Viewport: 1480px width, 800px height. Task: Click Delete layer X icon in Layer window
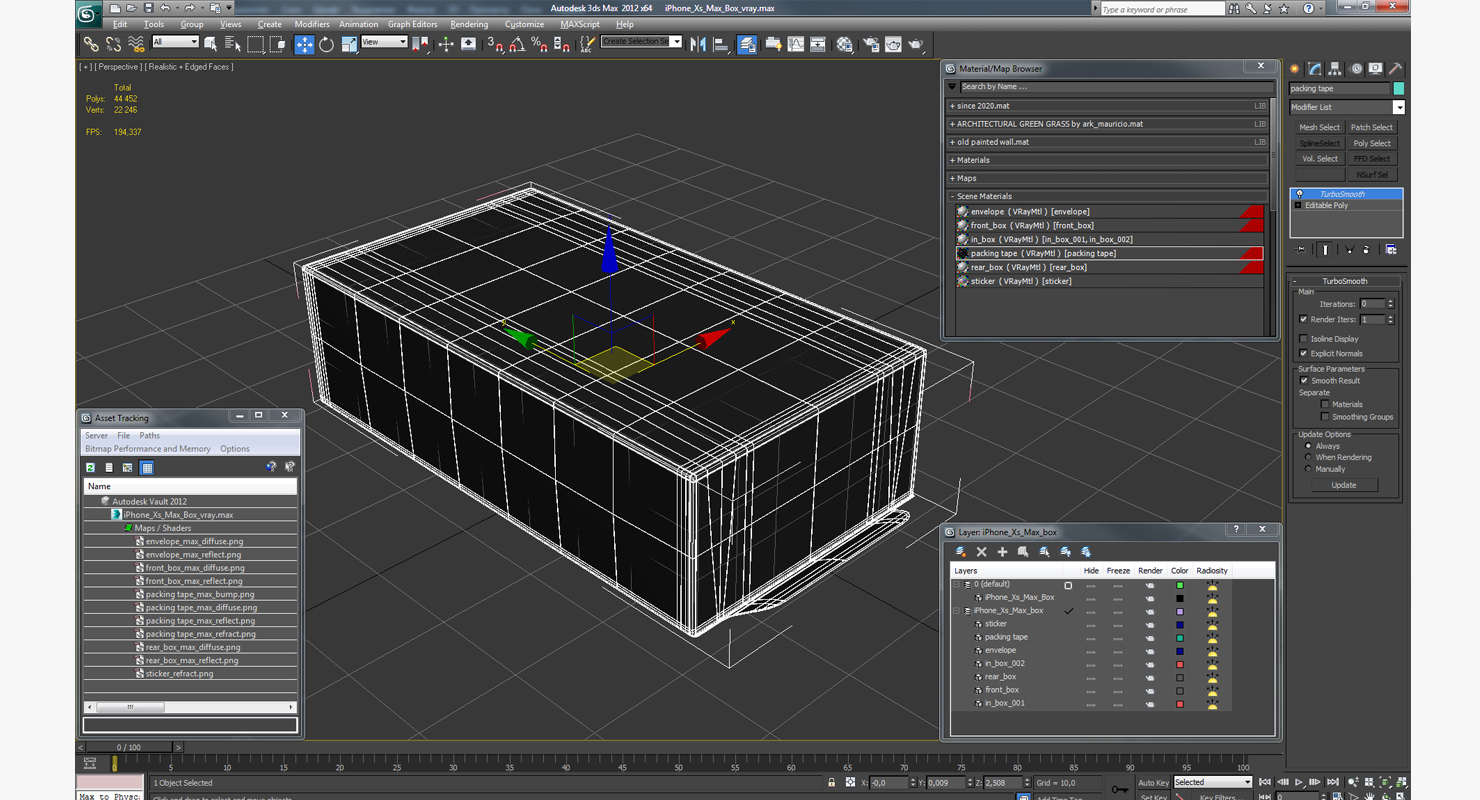[981, 552]
